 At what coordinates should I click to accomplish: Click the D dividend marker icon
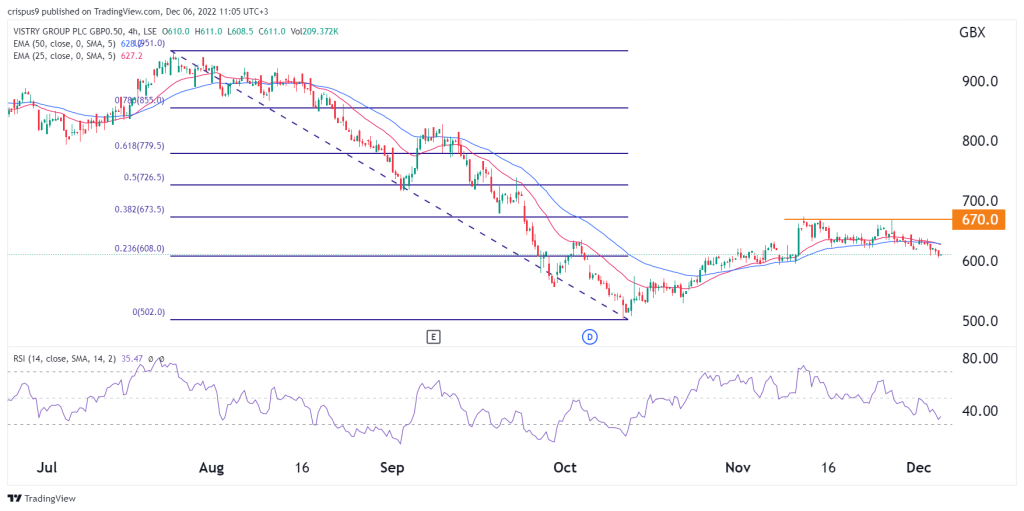[588, 337]
